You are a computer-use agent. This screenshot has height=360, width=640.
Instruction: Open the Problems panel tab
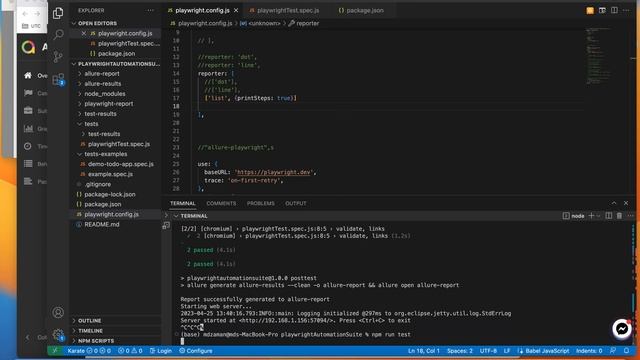coord(260,203)
